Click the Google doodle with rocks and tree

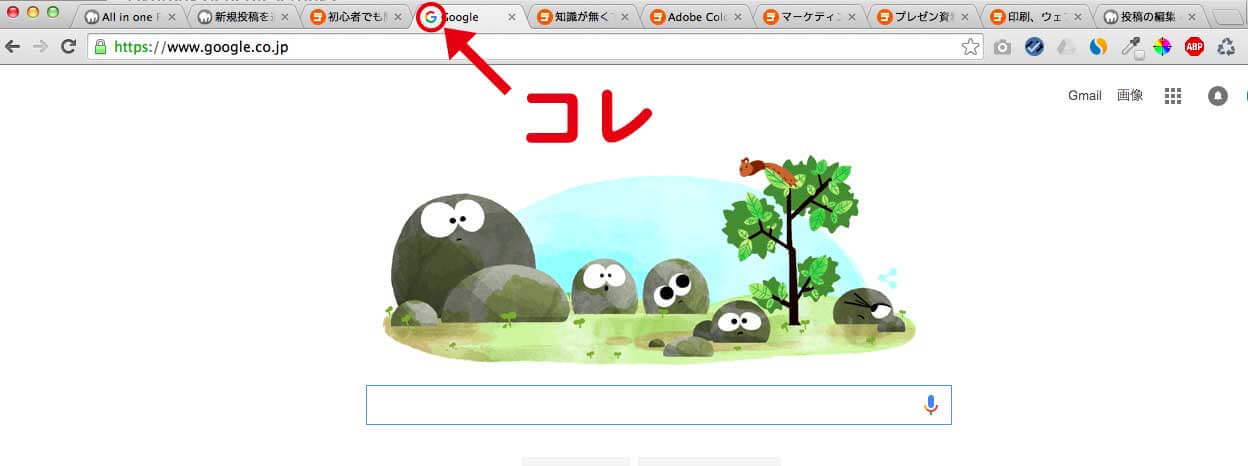point(648,260)
